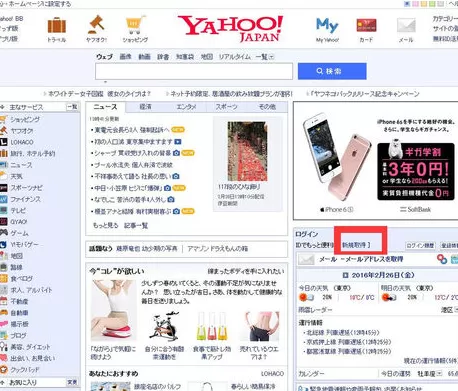Open the カレンダー link
Image resolution: width=458 pixels, height=391 pixels.
311,374
